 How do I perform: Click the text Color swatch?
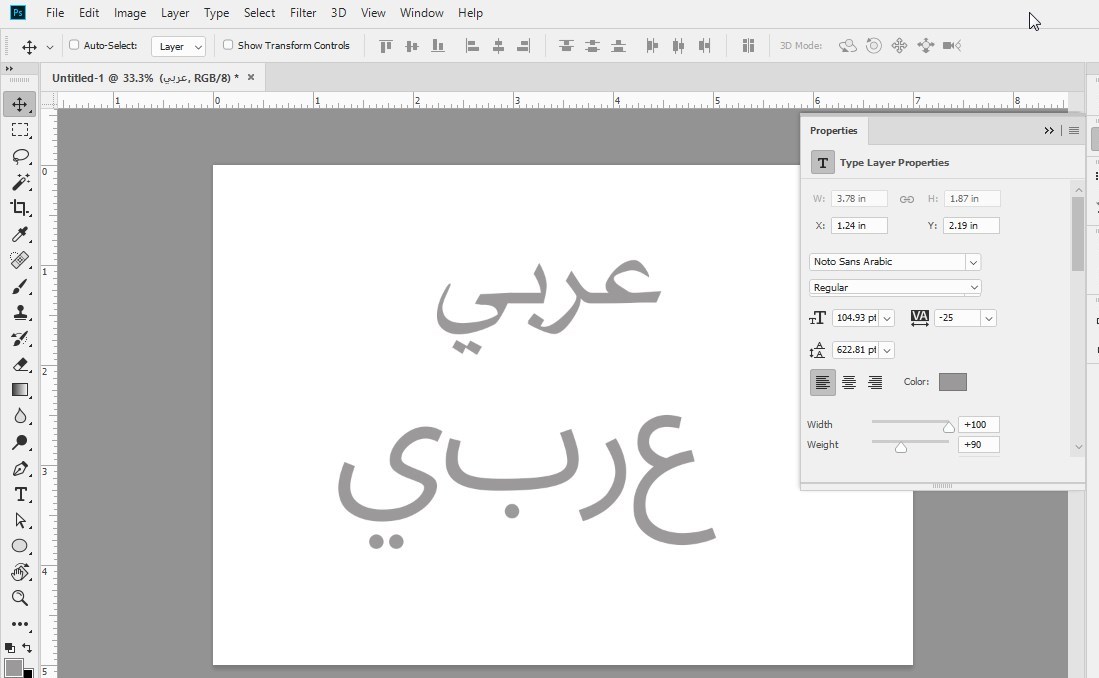953,382
